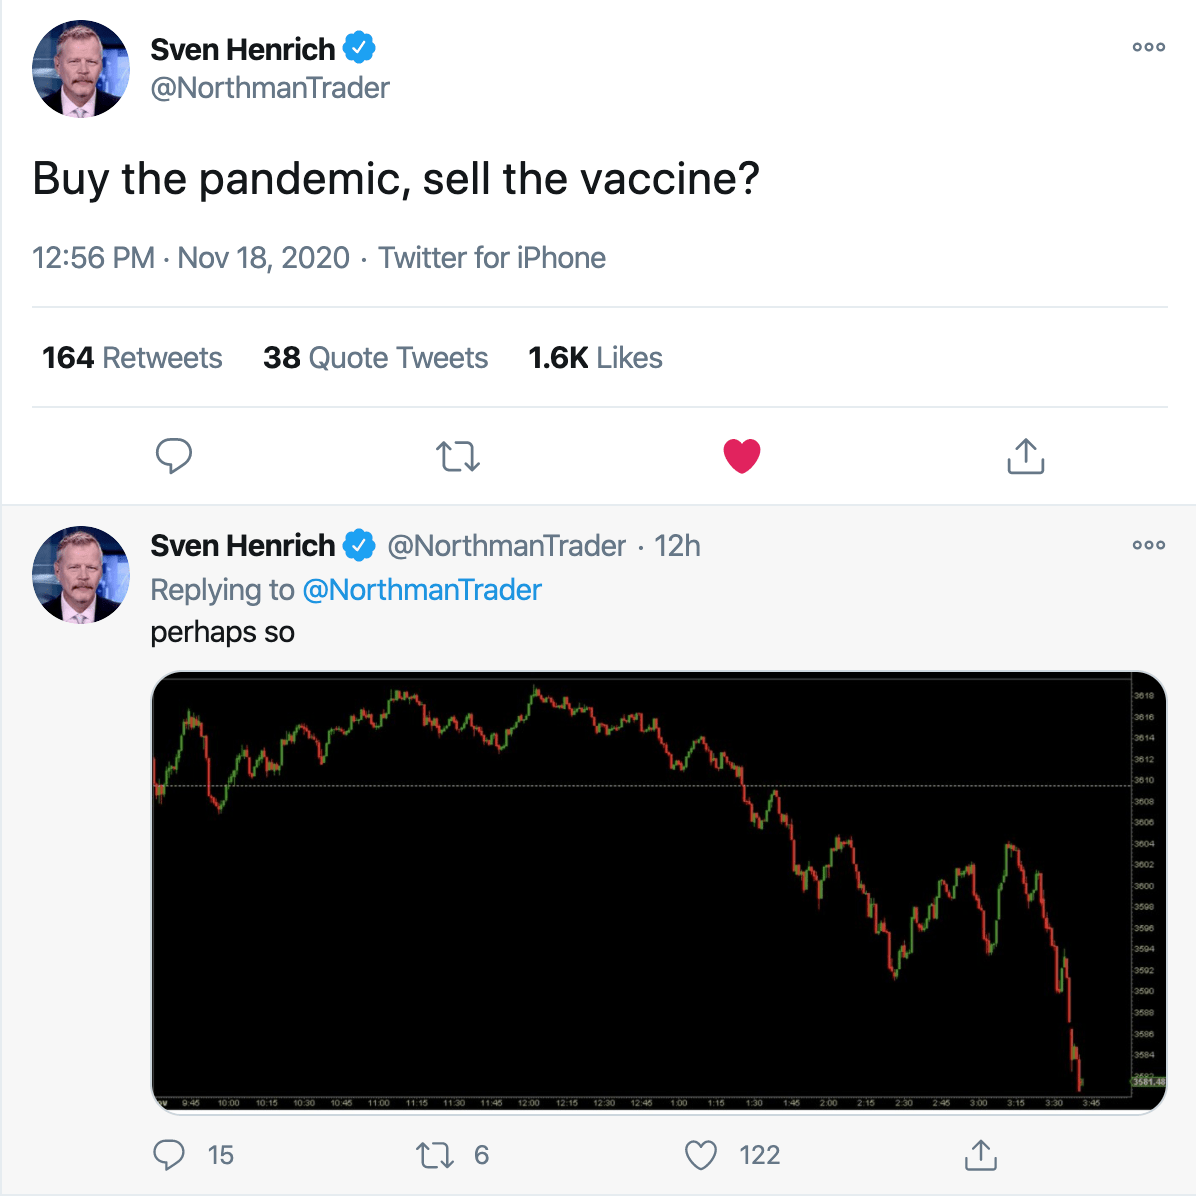1196x1196 pixels.
Task: Like the 'perhaps so' reply
Action: [x=701, y=1155]
